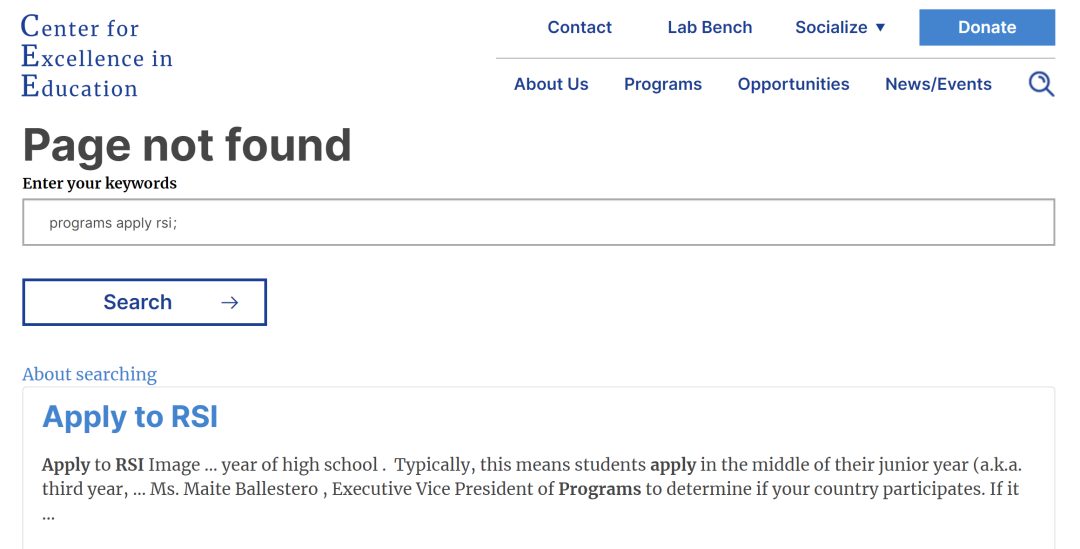Click the Search button text
Screen dimensions: 1080x549
[x=138, y=302]
